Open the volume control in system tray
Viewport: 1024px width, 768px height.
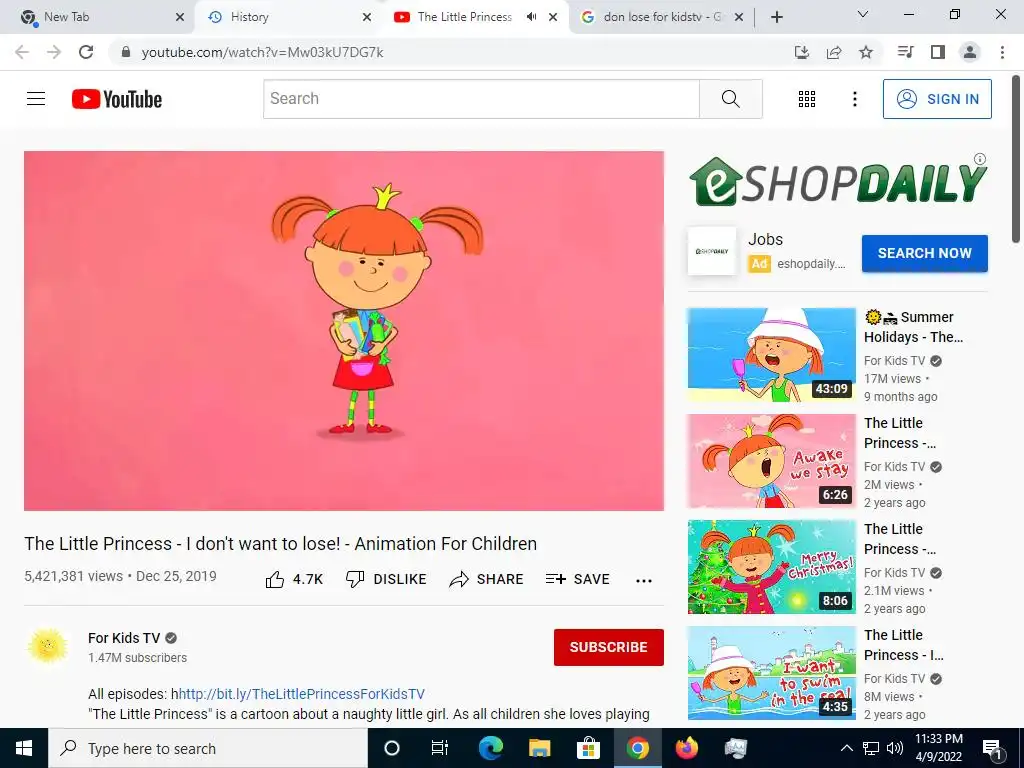(895, 748)
